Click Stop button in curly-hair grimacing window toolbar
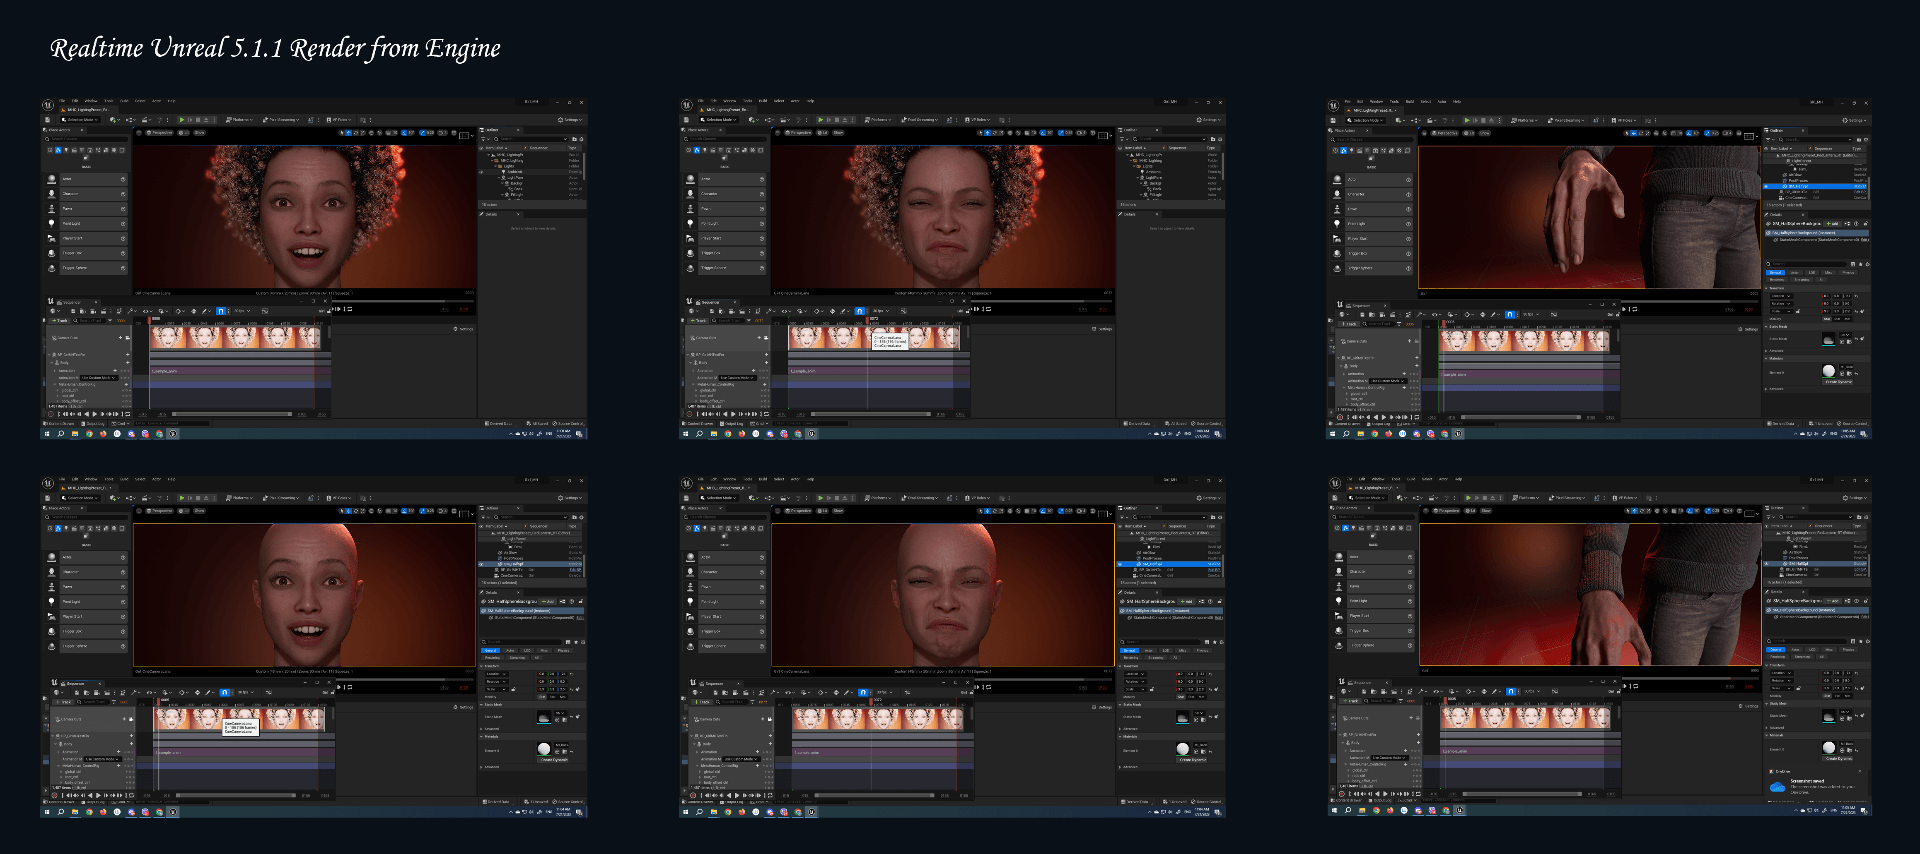The image size is (1920, 854). coord(837,120)
